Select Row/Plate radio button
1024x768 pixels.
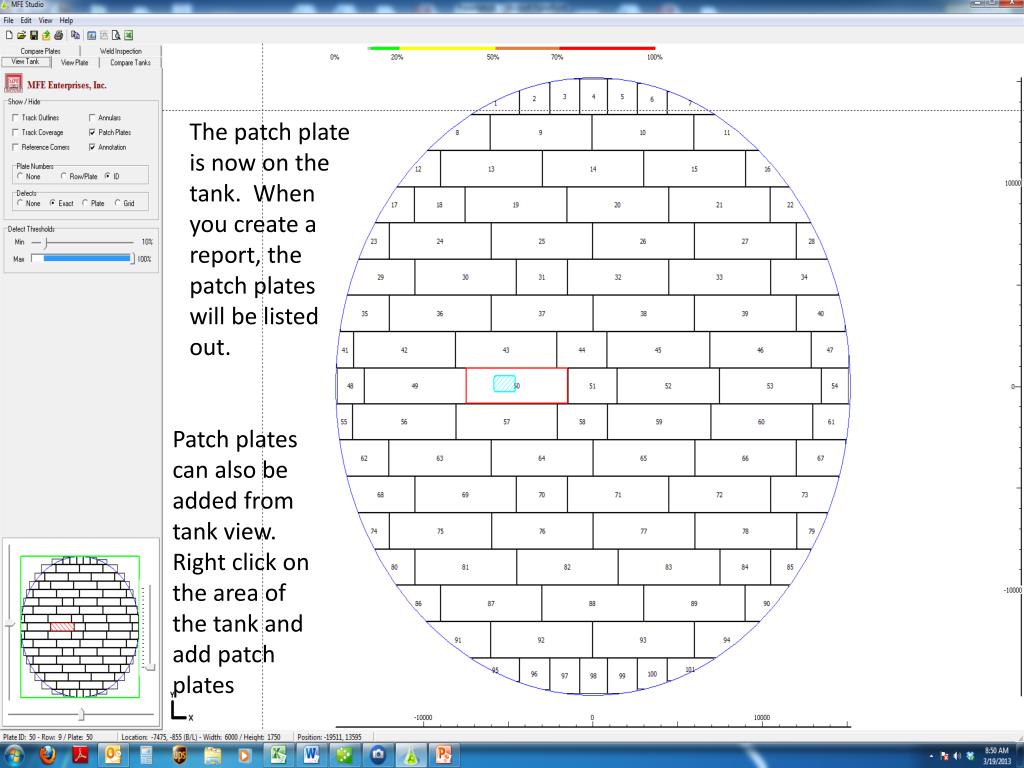pyautogui.click(x=64, y=176)
